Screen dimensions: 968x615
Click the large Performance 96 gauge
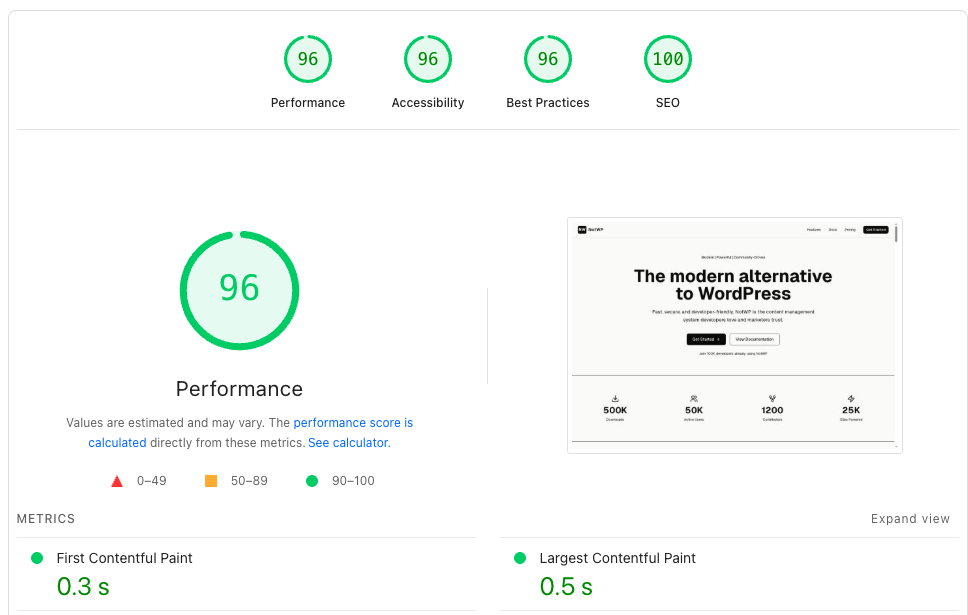pyautogui.click(x=239, y=290)
